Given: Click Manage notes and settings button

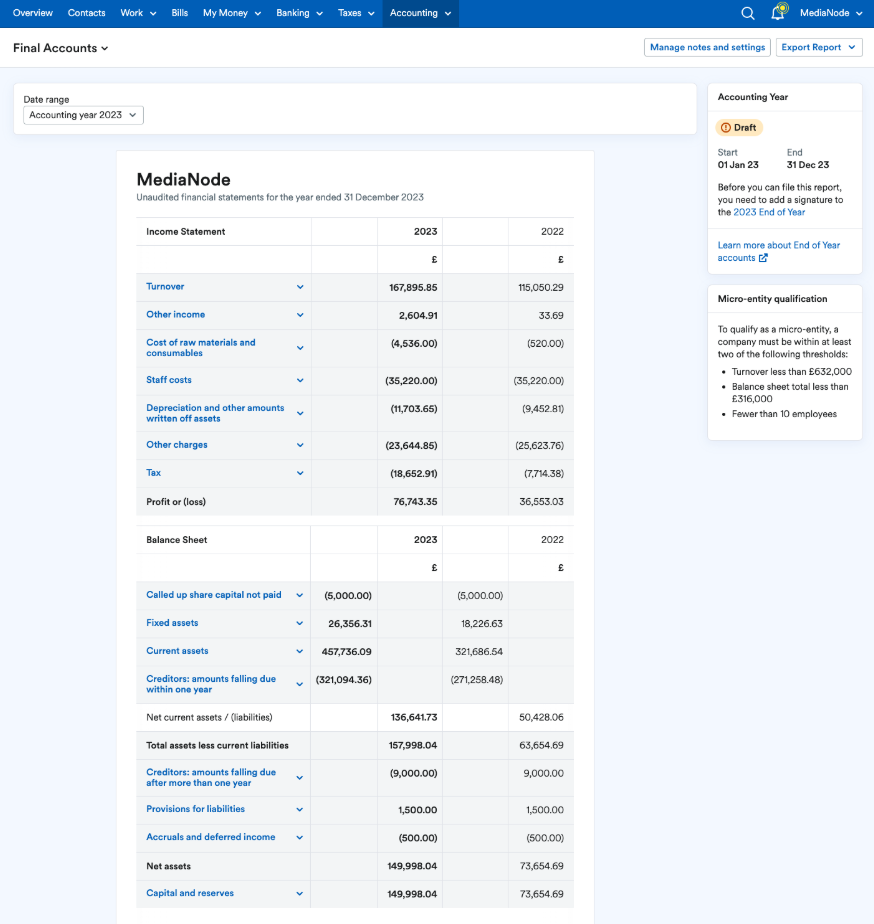Looking at the screenshot, I should 707,47.
